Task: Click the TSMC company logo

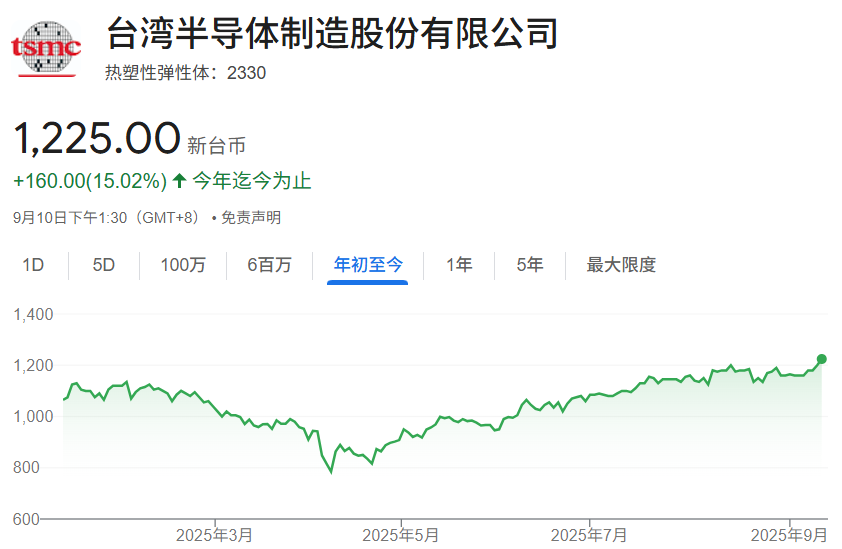Action: (46, 48)
